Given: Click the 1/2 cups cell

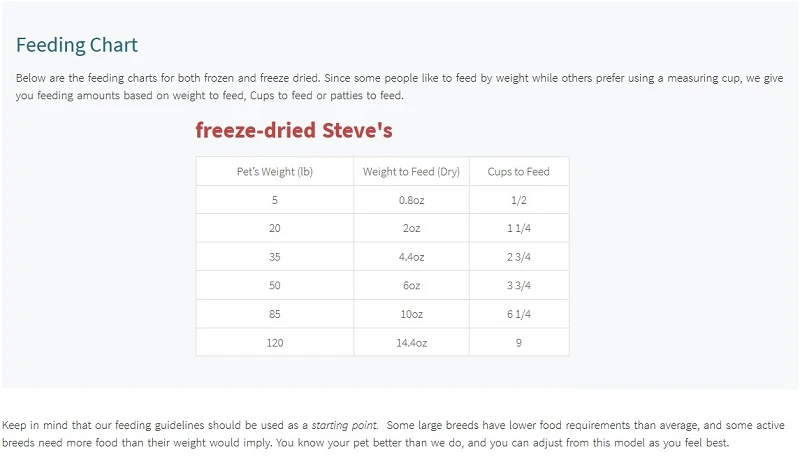Looking at the screenshot, I should (519, 200).
